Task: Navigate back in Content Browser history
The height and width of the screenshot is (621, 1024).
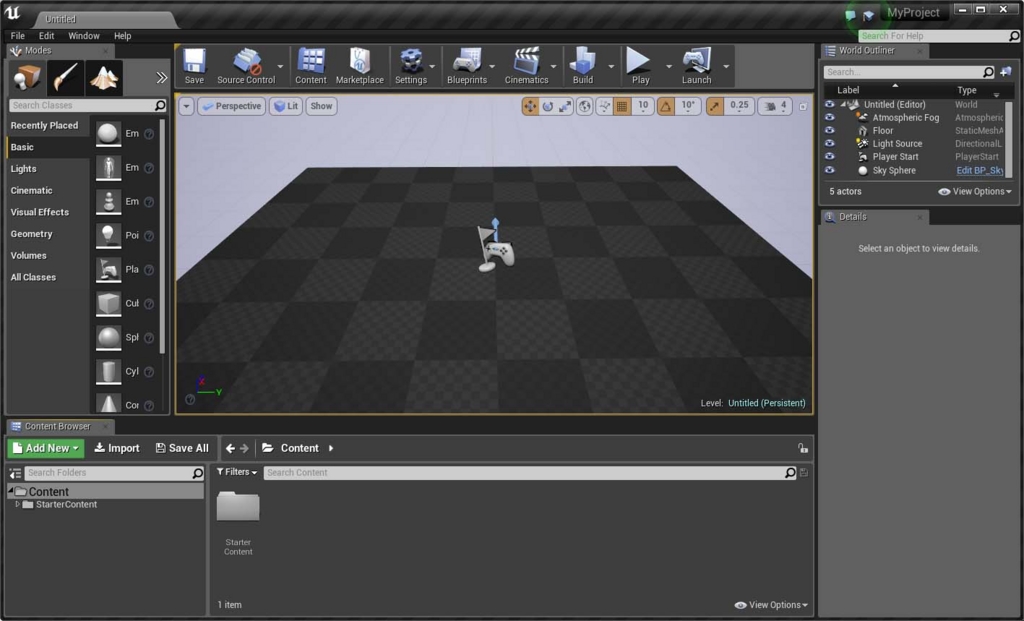Action: pyautogui.click(x=230, y=448)
